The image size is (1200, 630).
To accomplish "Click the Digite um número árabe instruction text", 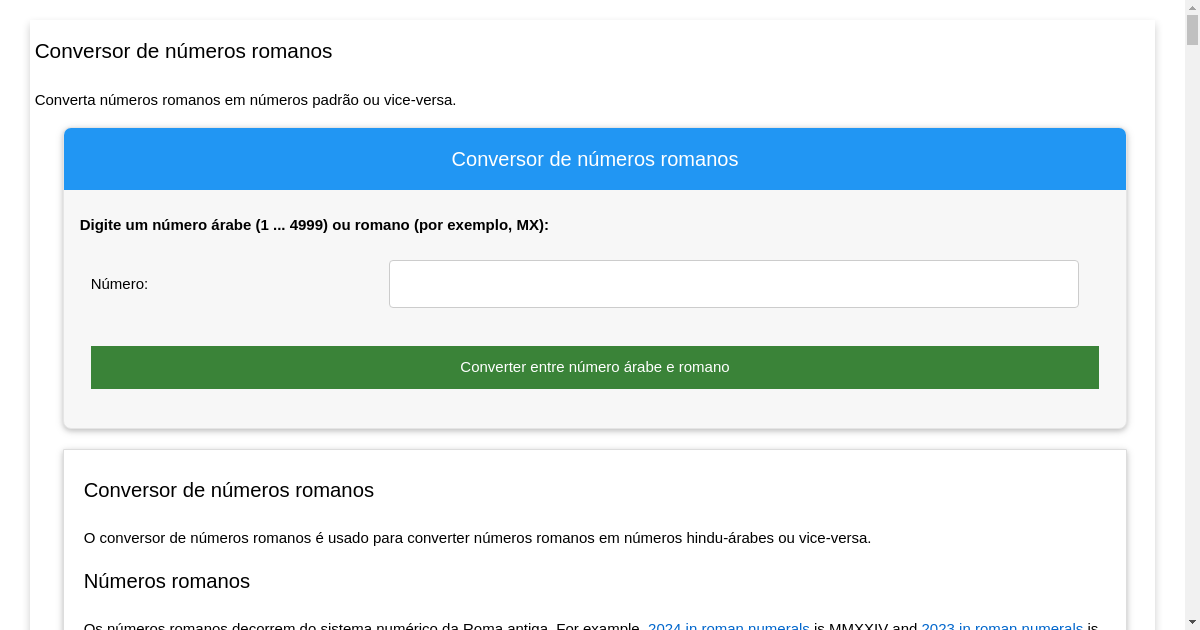I will (314, 225).
